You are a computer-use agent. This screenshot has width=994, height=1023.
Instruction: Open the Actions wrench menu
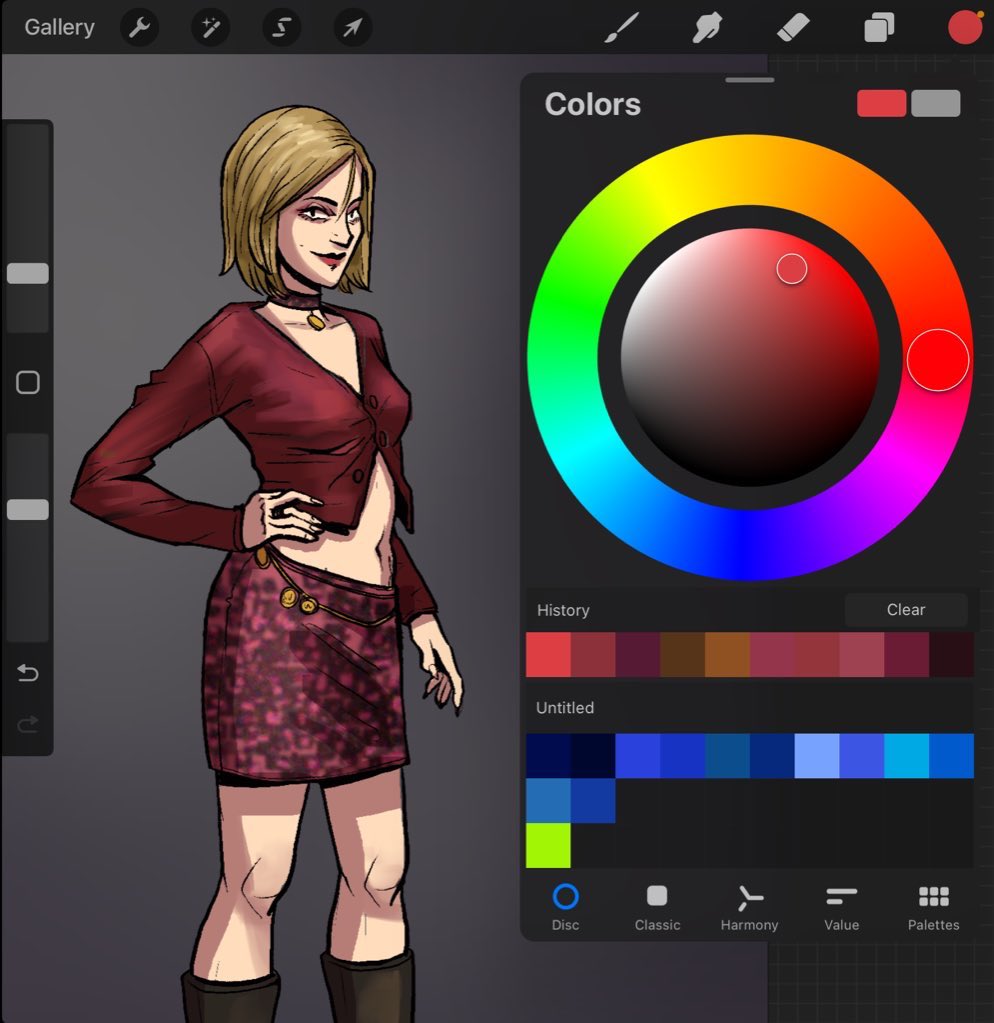tap(140, 27)
